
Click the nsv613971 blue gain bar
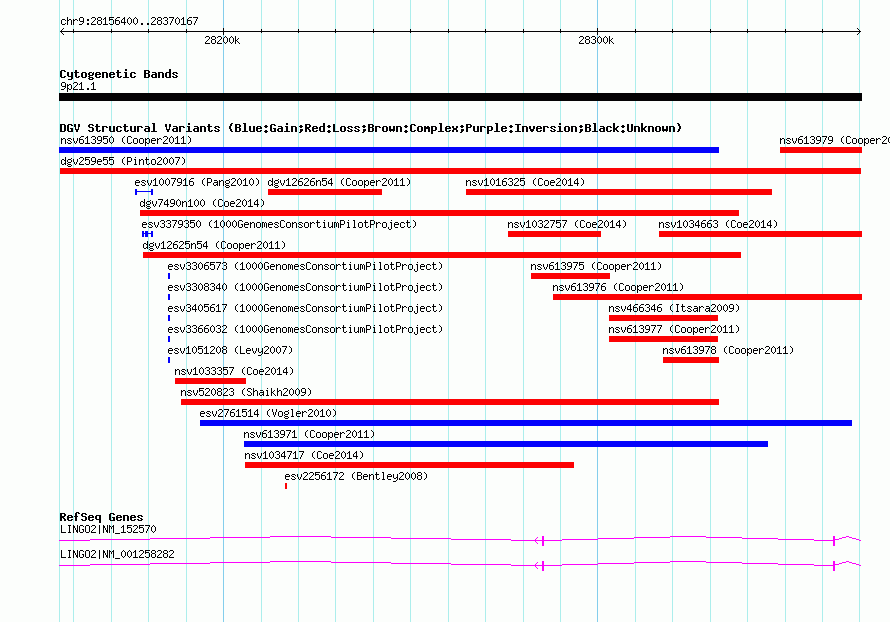(506, 444)
